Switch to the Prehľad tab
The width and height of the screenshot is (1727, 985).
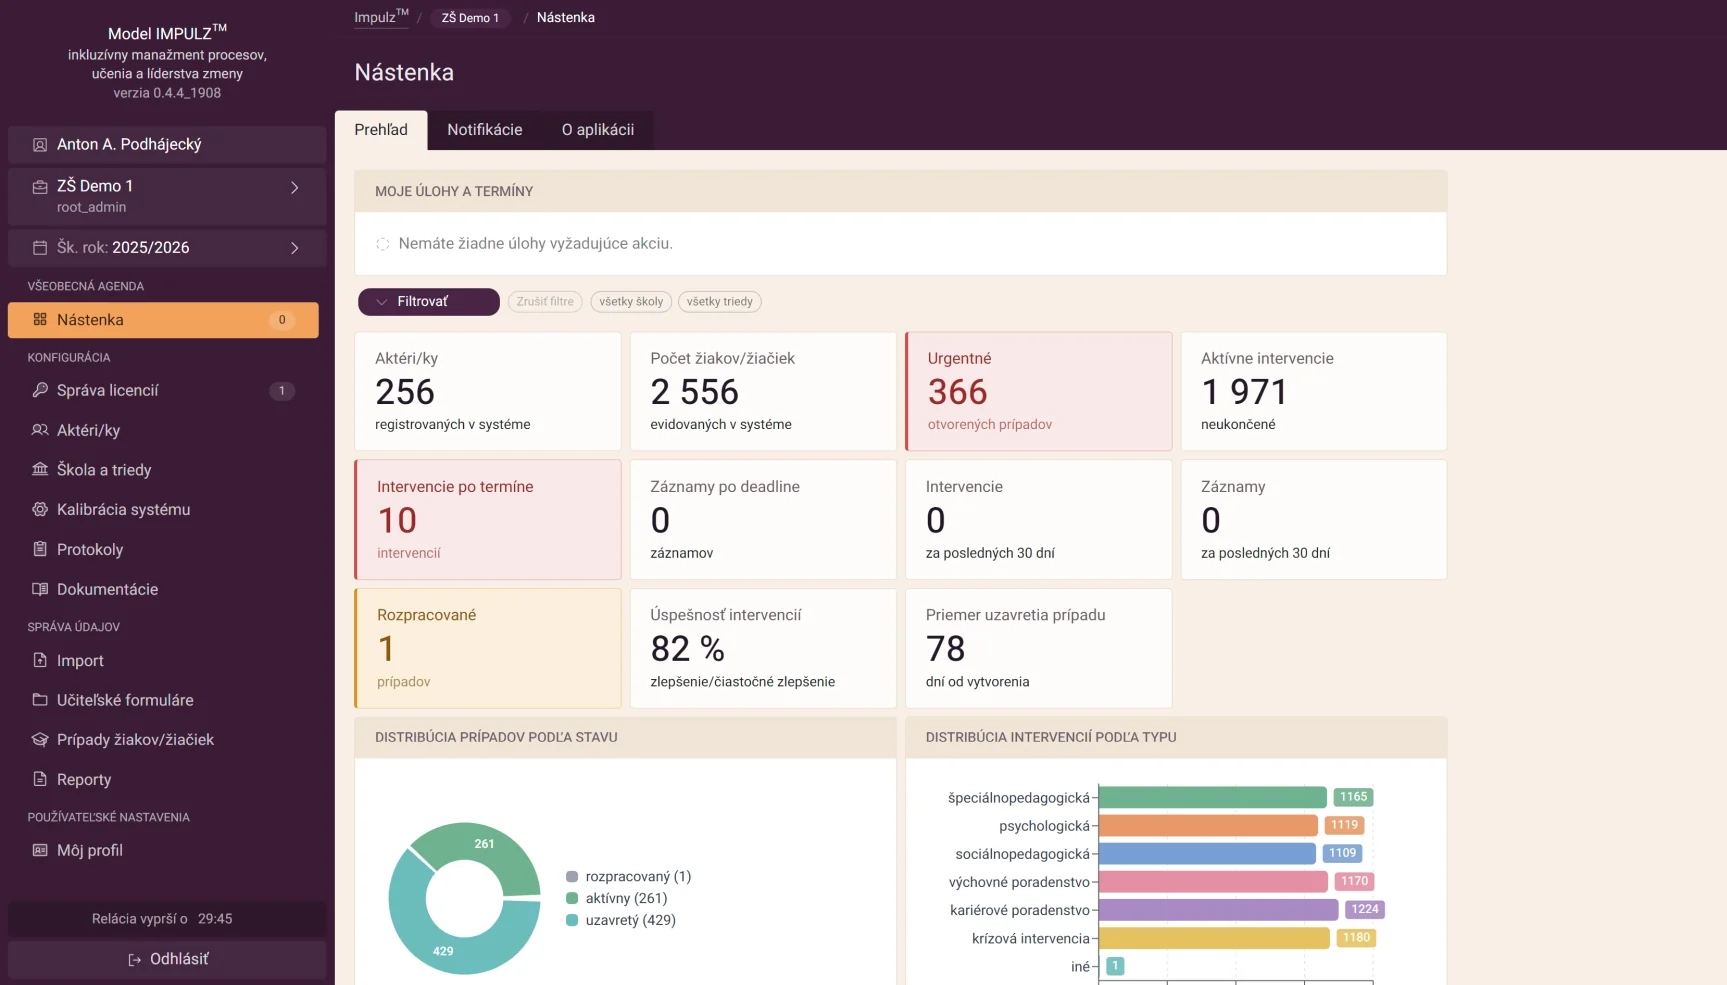pyautogui.click(x=381, y=130)
